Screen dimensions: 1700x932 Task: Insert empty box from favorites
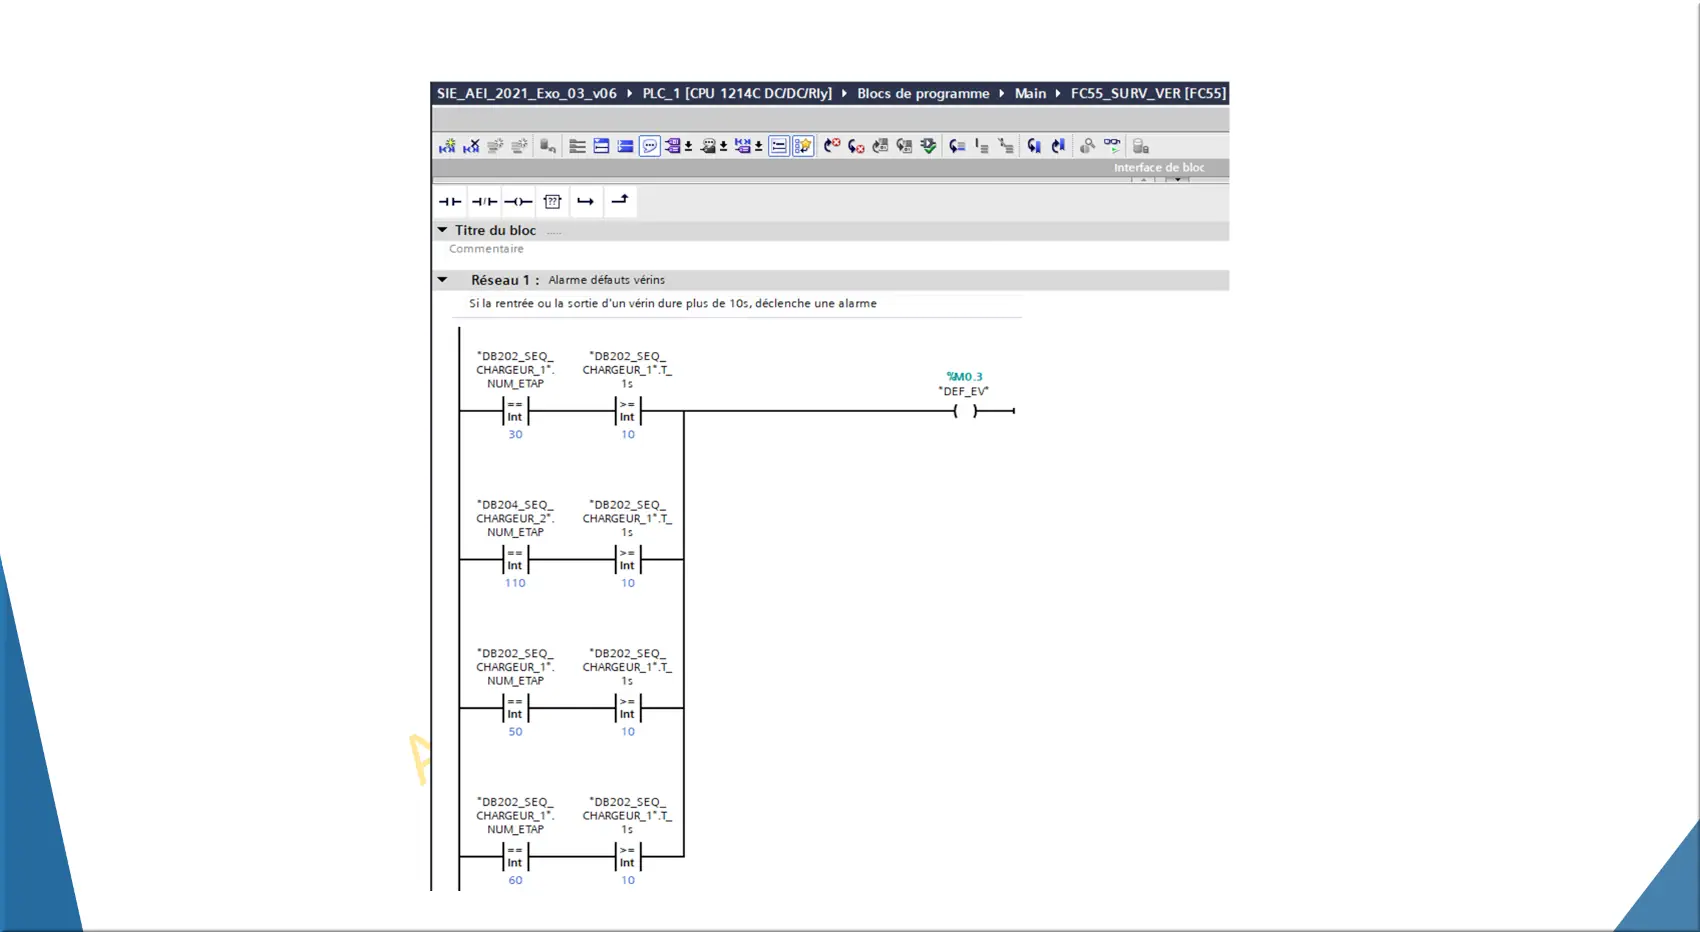point(552,201)
